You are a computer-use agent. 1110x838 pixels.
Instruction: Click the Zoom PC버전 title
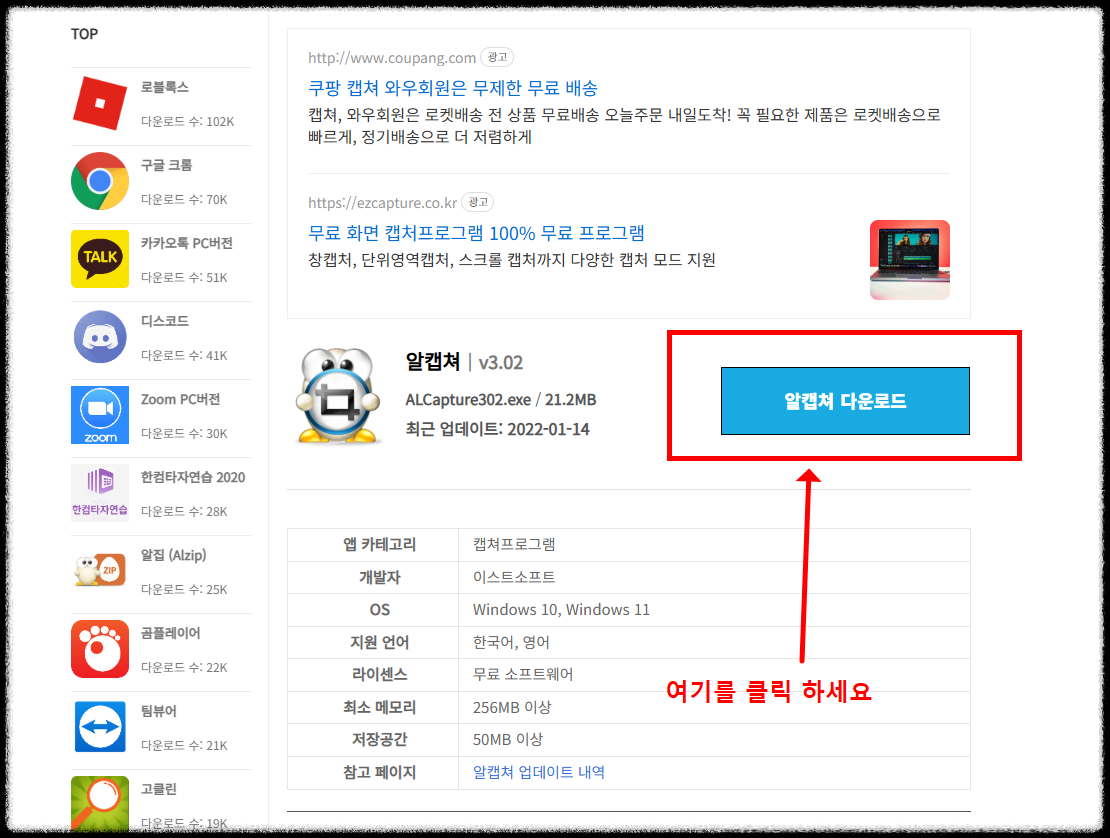tap(181, 399)
